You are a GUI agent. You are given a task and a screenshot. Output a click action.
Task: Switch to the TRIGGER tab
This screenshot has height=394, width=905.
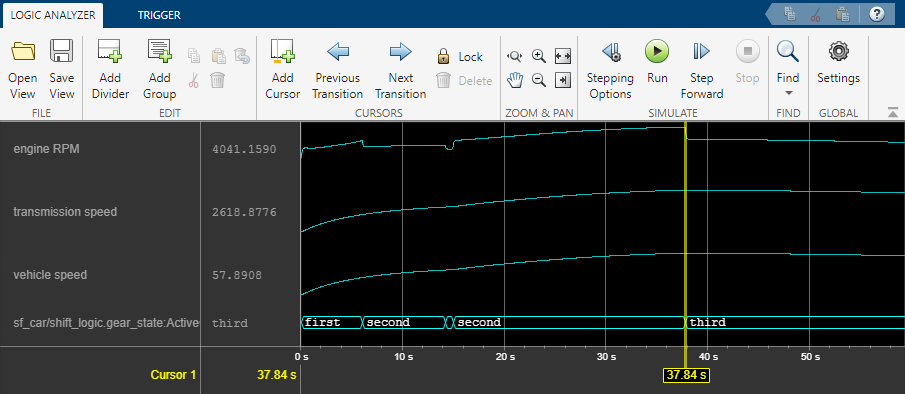(159, 16)
